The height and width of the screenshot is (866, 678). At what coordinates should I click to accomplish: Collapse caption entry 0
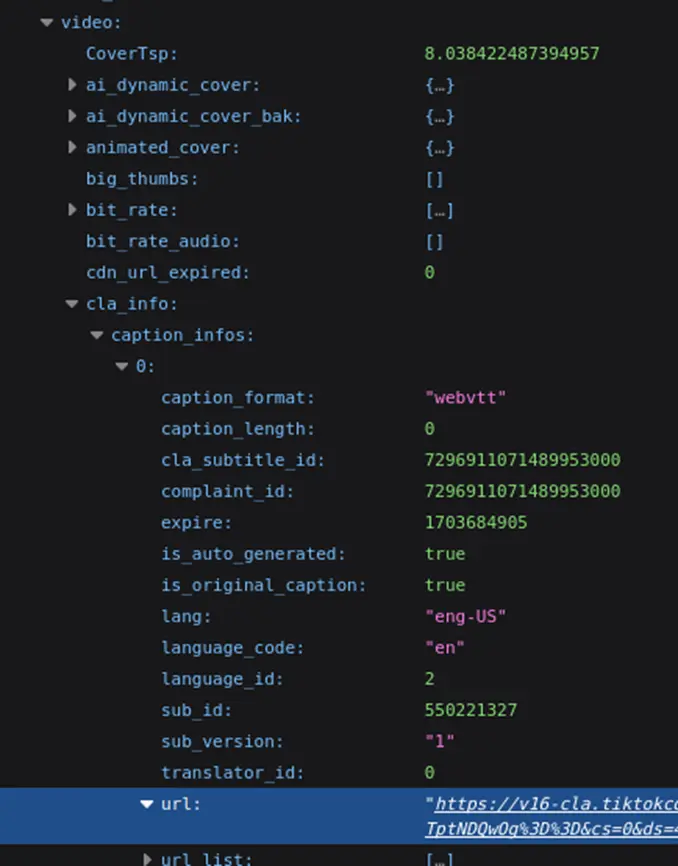(121, 366)
